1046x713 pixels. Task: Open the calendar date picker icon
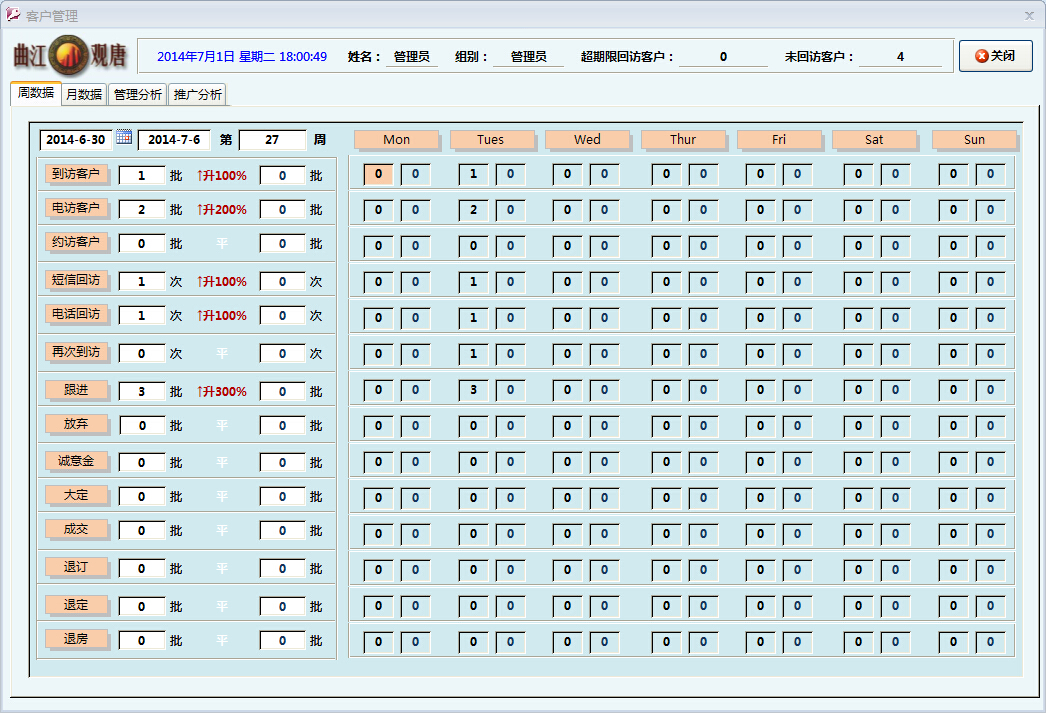coord(124,137)
